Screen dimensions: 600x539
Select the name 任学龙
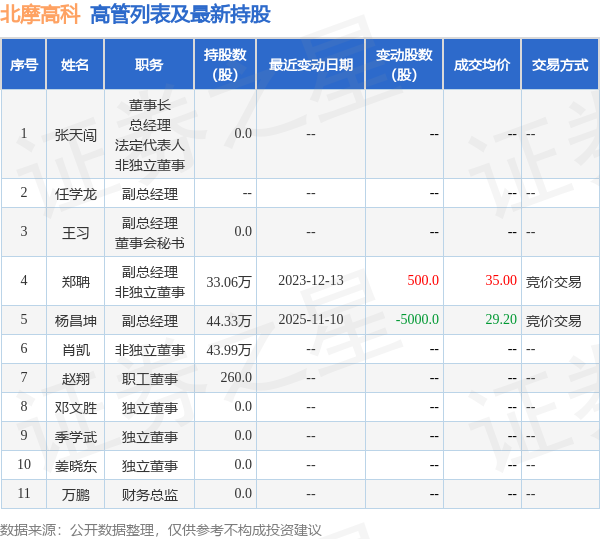[75, 194]
